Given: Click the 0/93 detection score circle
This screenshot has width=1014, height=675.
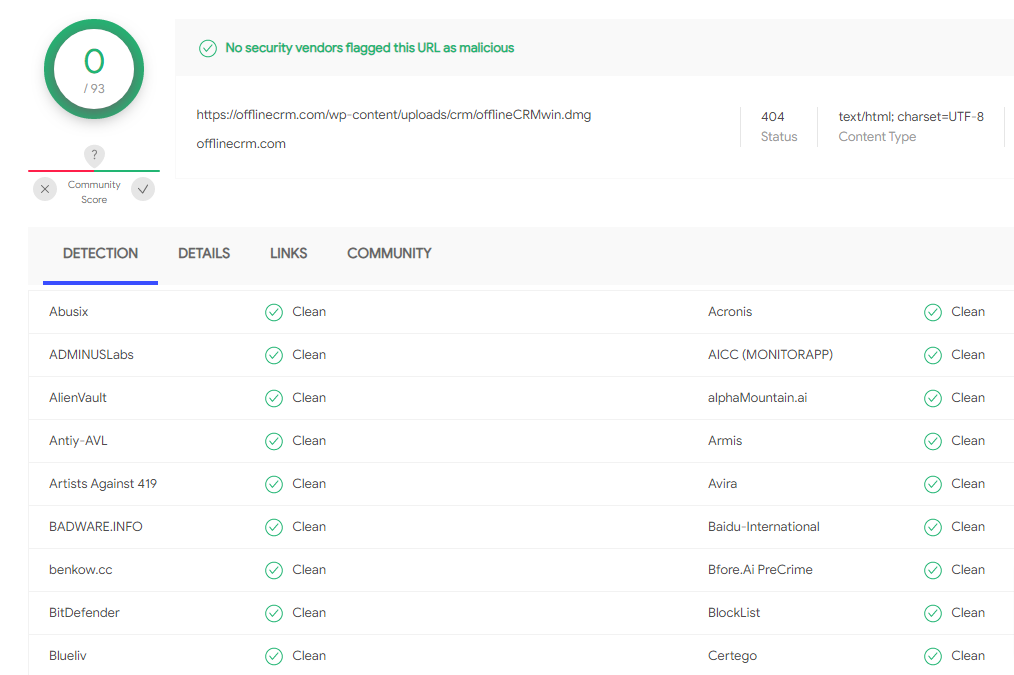Looking at the screenshot, I should pos(93,68).
